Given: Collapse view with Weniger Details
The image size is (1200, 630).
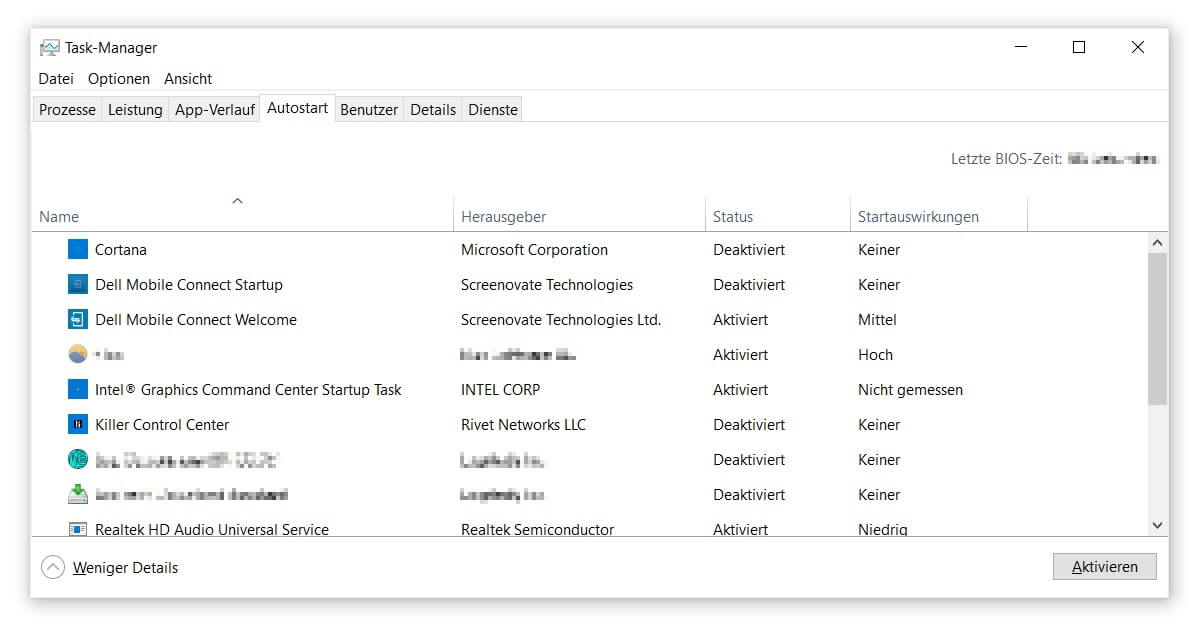Looking at the screenshot, I should tap(110, 567).
